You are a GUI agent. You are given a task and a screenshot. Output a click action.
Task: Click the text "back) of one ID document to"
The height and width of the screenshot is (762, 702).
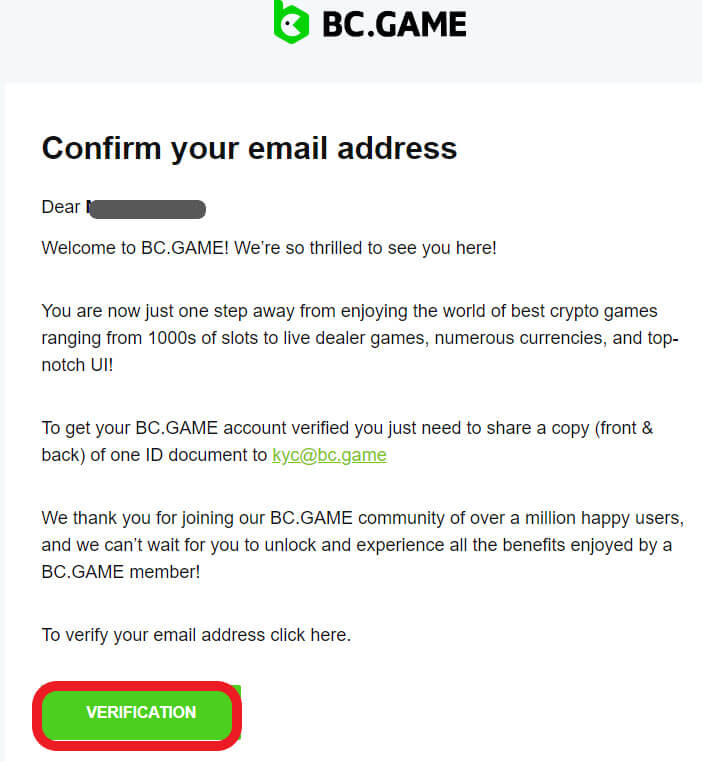[x=154, y=455]
